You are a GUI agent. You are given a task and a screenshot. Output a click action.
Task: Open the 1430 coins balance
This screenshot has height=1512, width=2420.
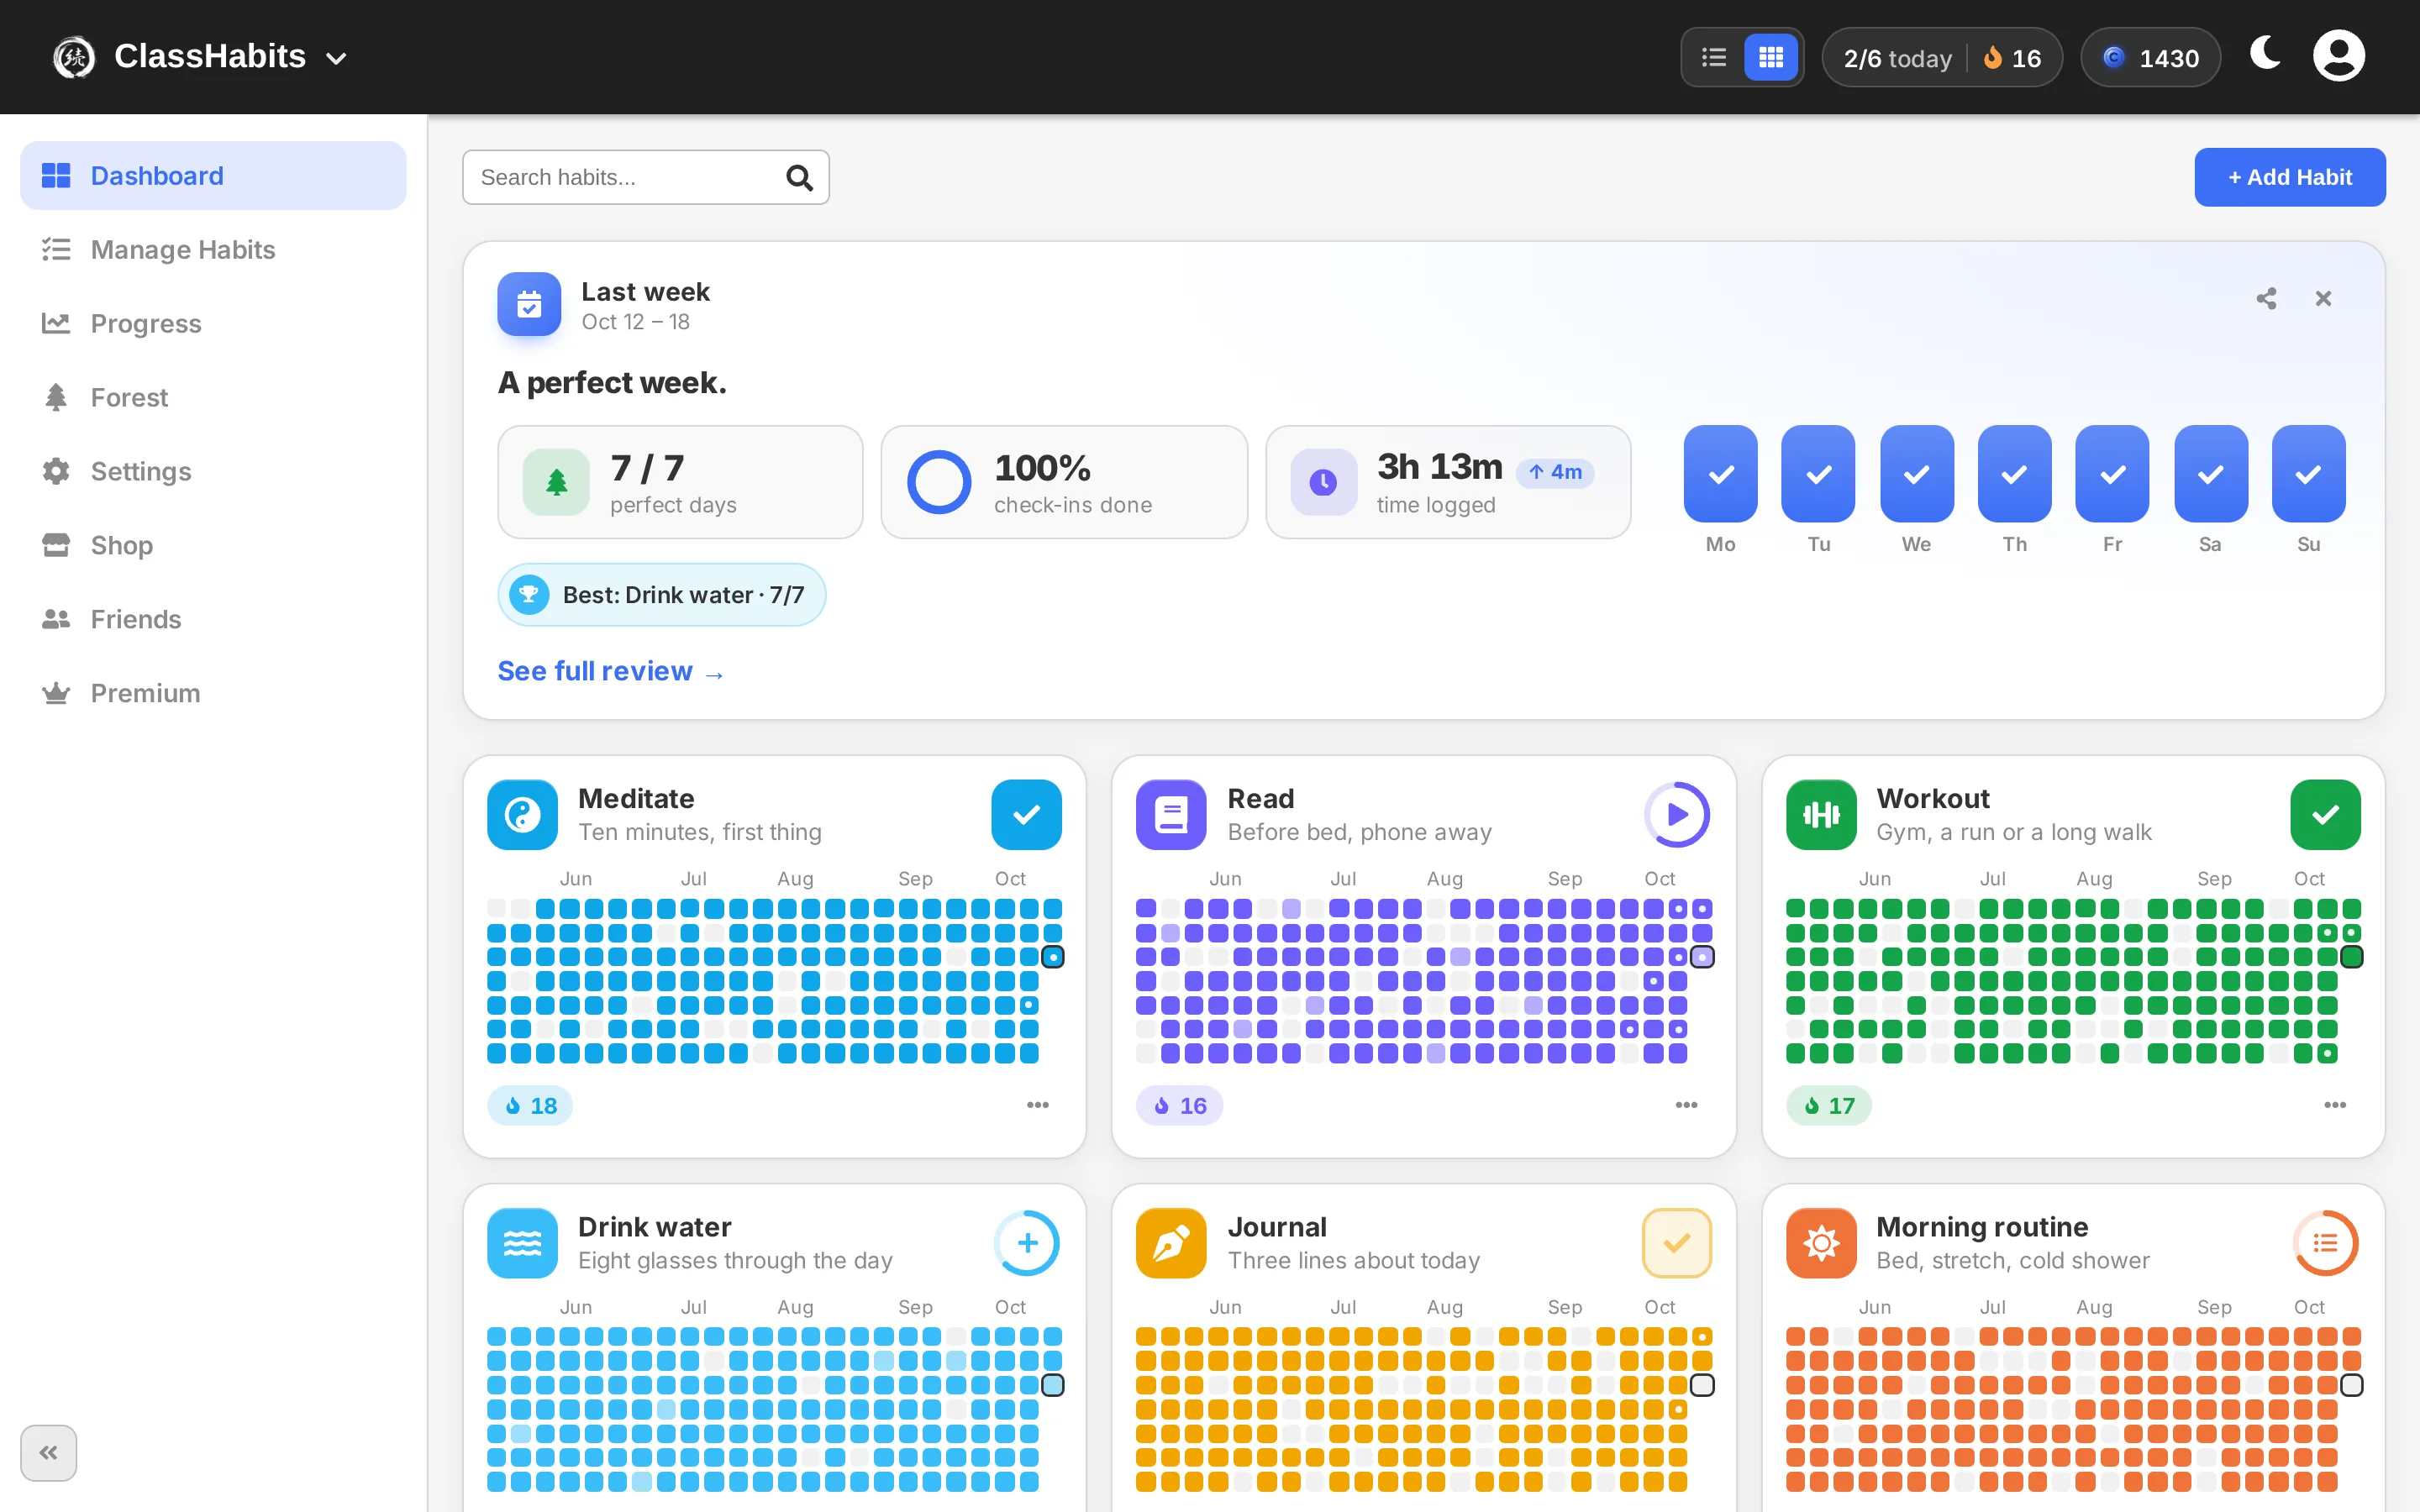click(x=2150, y=58)
